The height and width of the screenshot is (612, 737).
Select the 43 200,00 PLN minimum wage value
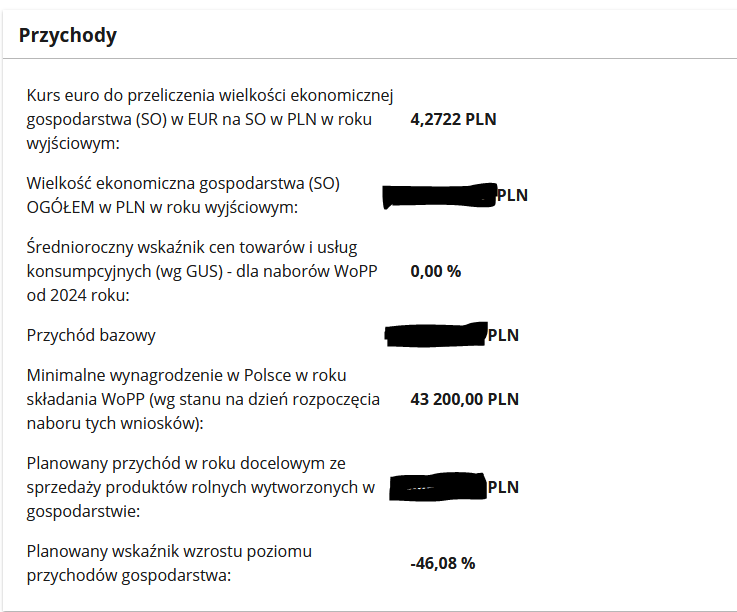pyautogui.click(x=464, y=399)
